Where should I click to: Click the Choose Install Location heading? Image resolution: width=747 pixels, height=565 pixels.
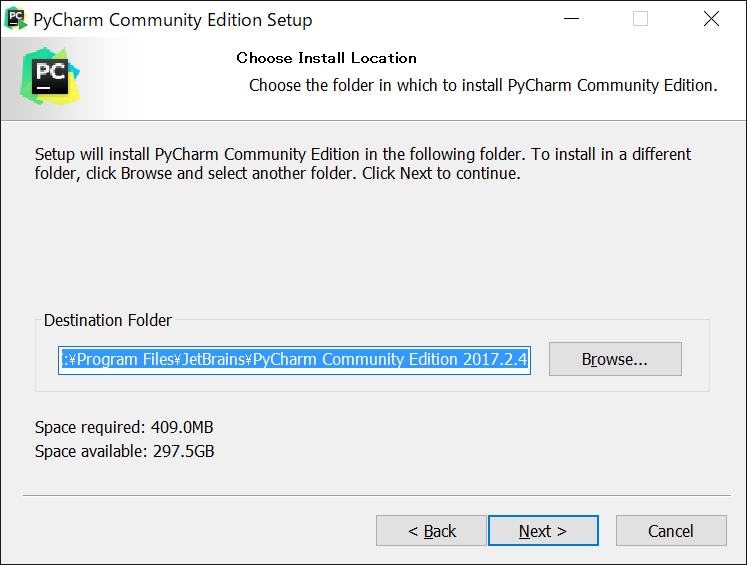tap(326, 58)
